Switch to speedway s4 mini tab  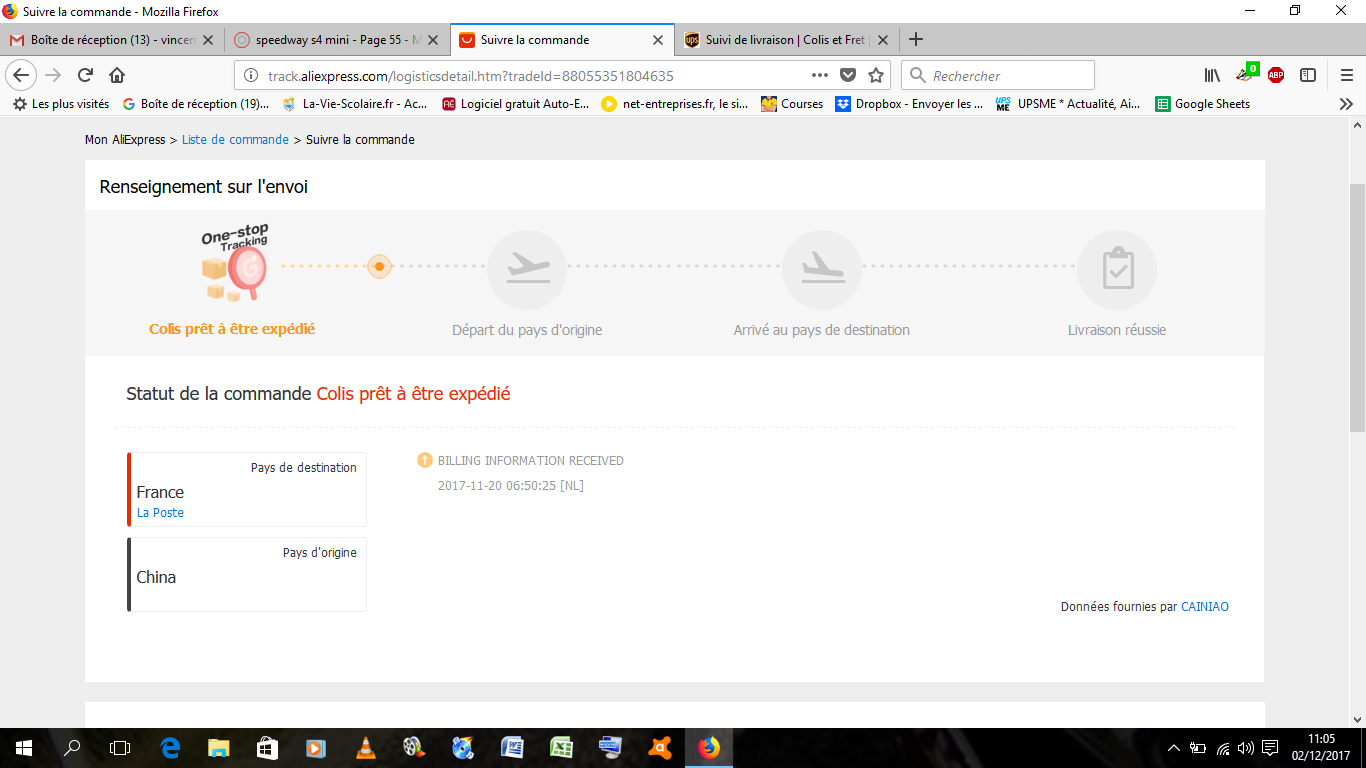click(336, 40)
